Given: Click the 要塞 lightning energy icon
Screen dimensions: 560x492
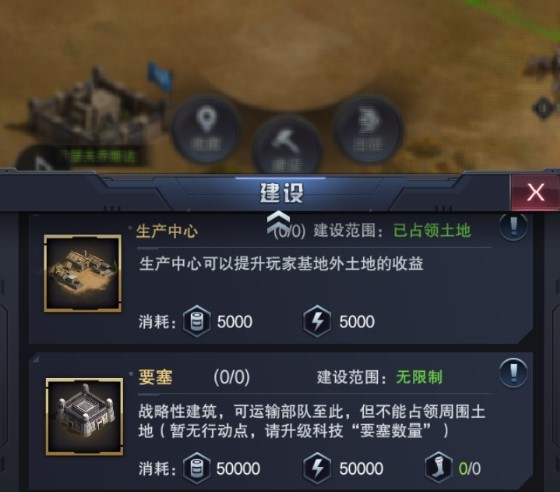Looking at the screenshot, I should pos(317,468).
